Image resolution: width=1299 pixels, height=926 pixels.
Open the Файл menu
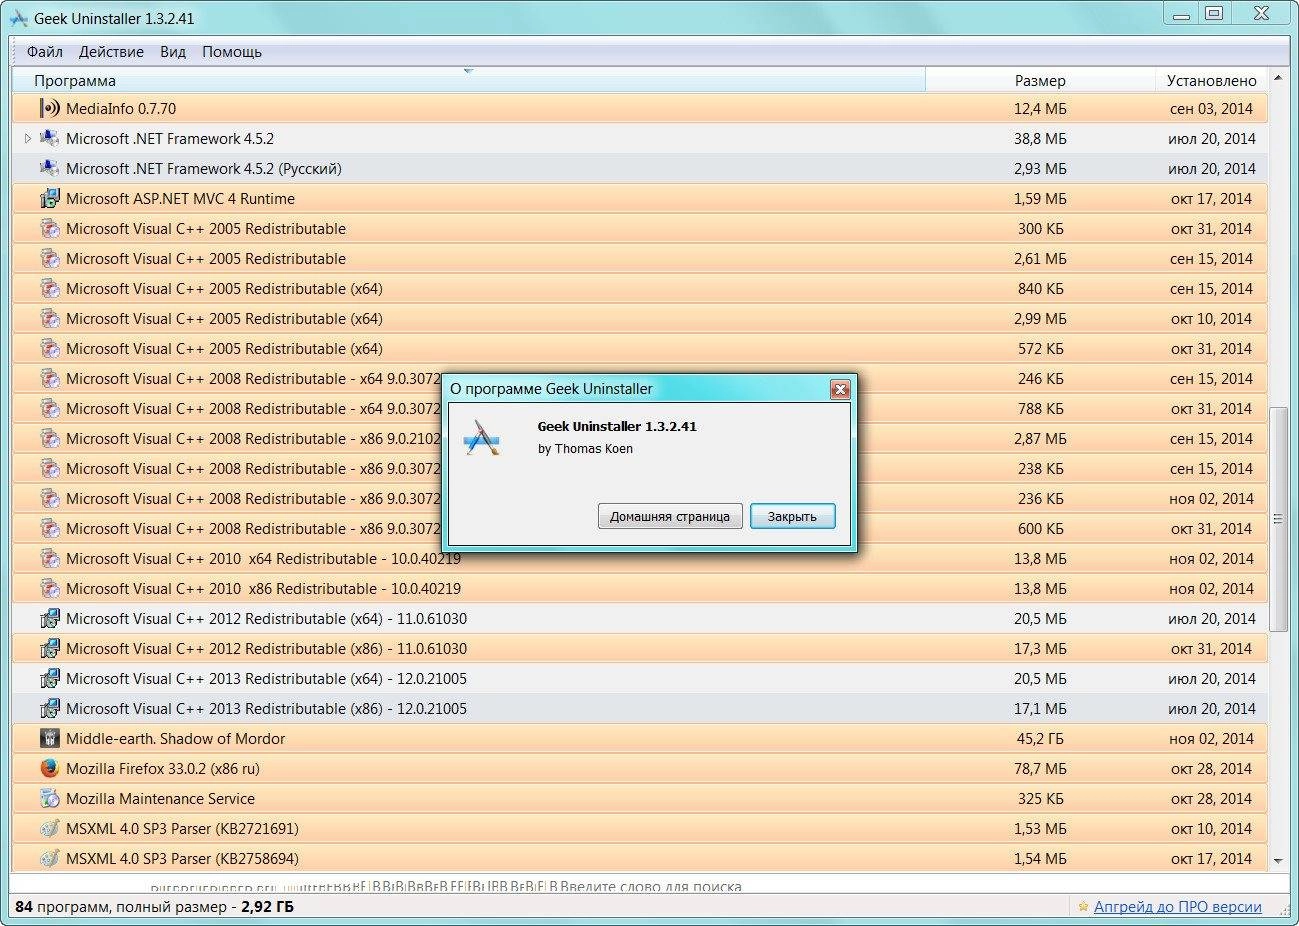[x=45, y=52]
